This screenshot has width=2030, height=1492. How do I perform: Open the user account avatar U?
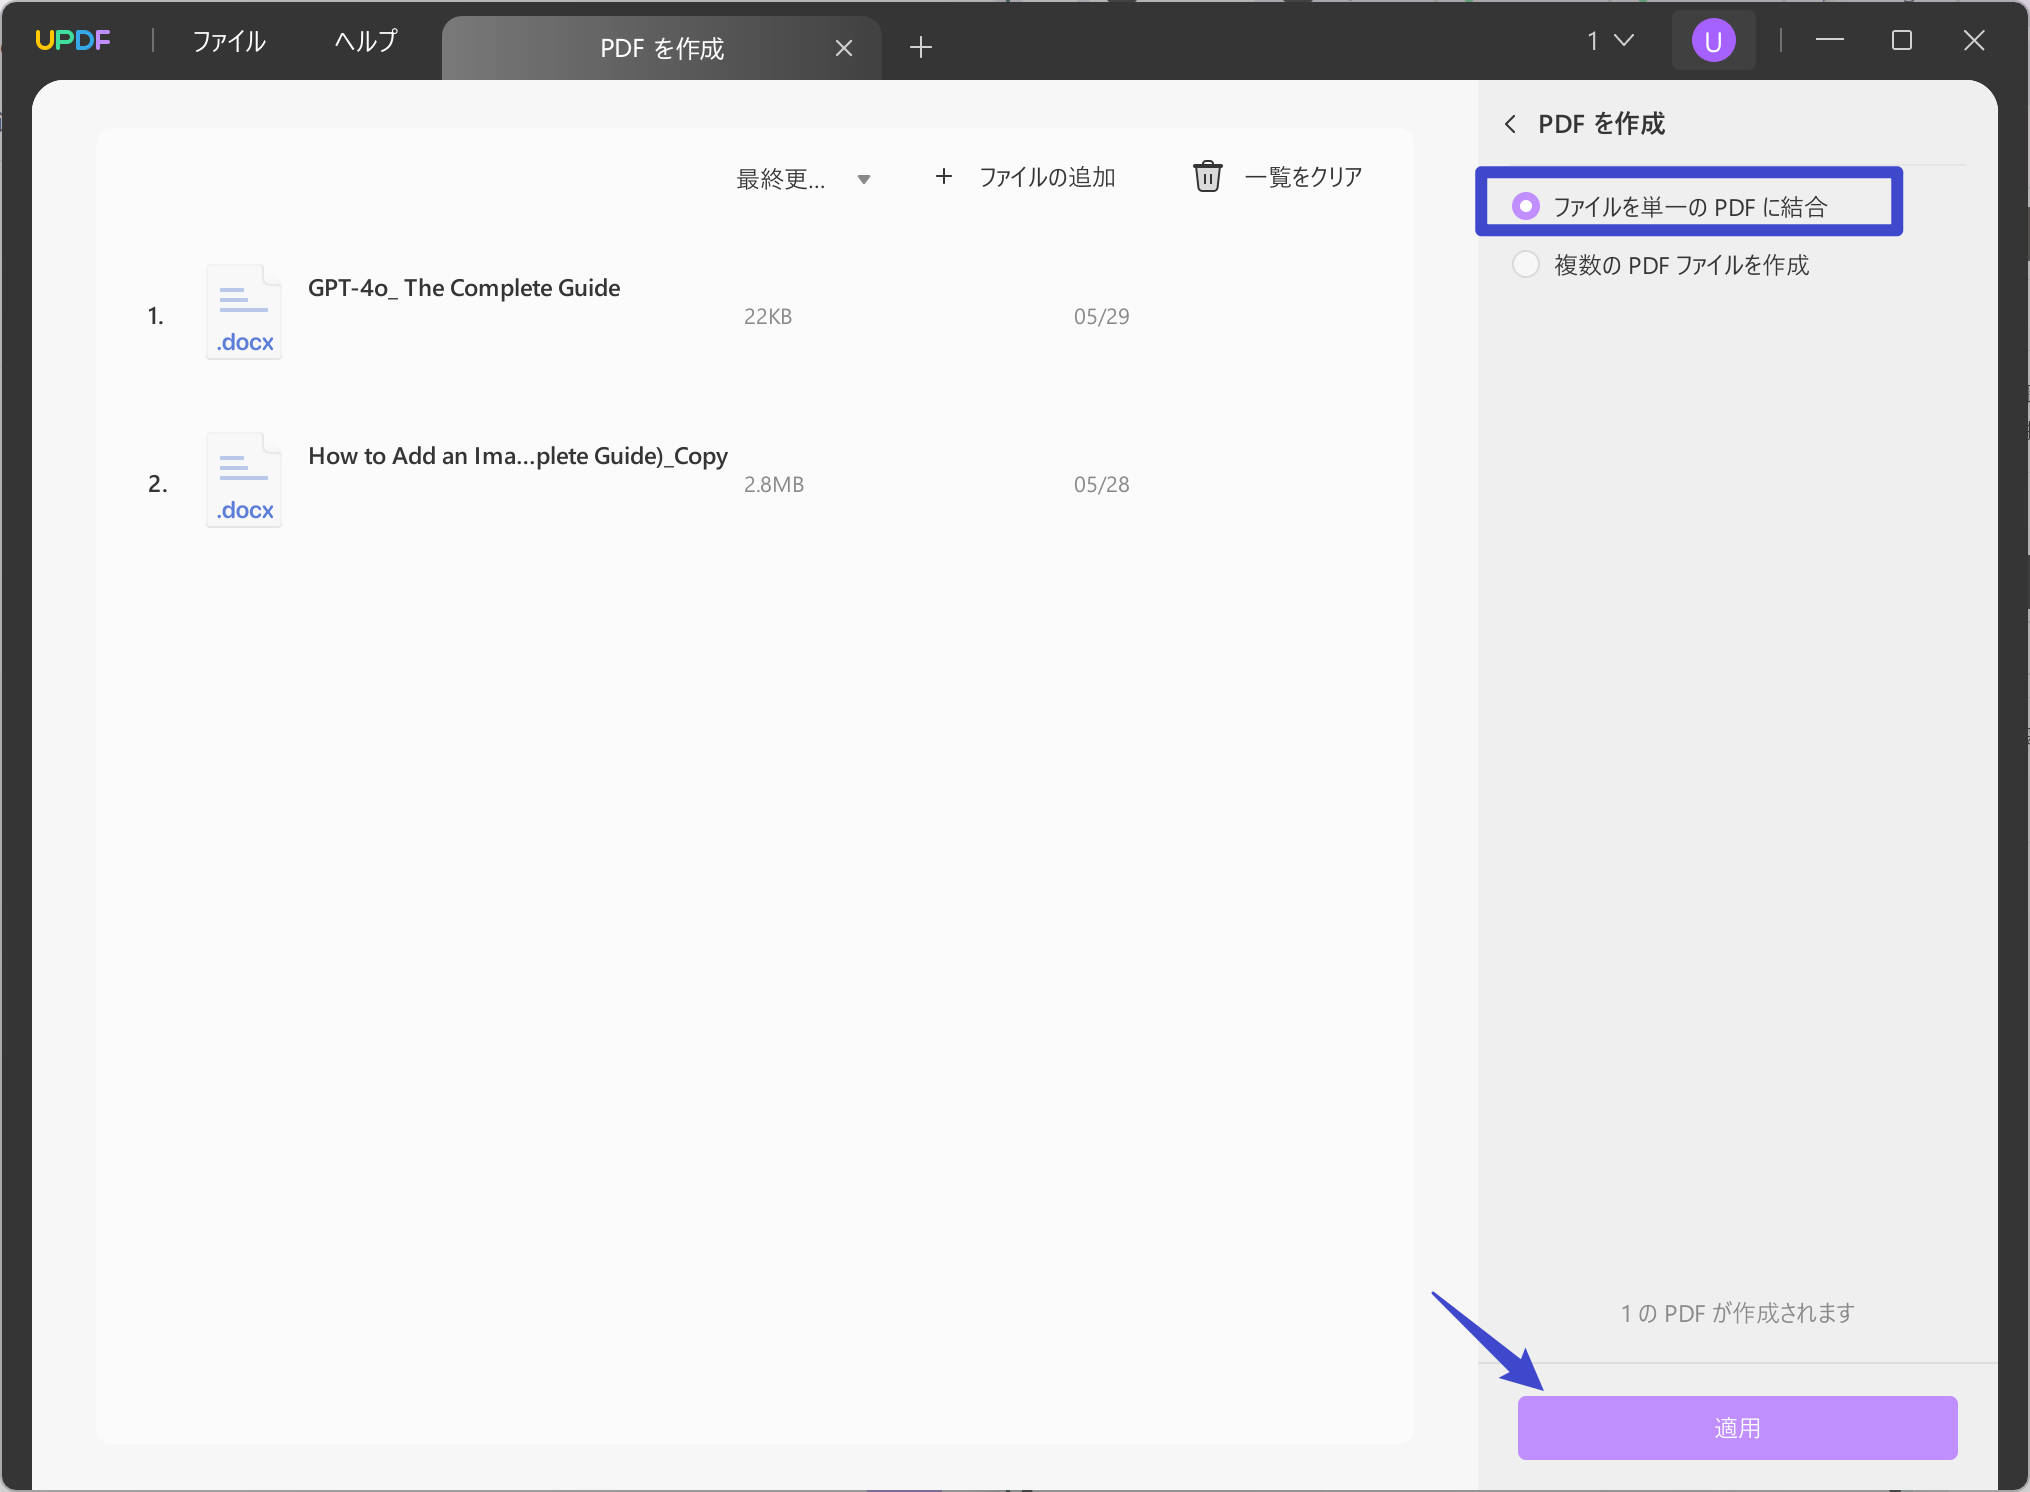1713,41
